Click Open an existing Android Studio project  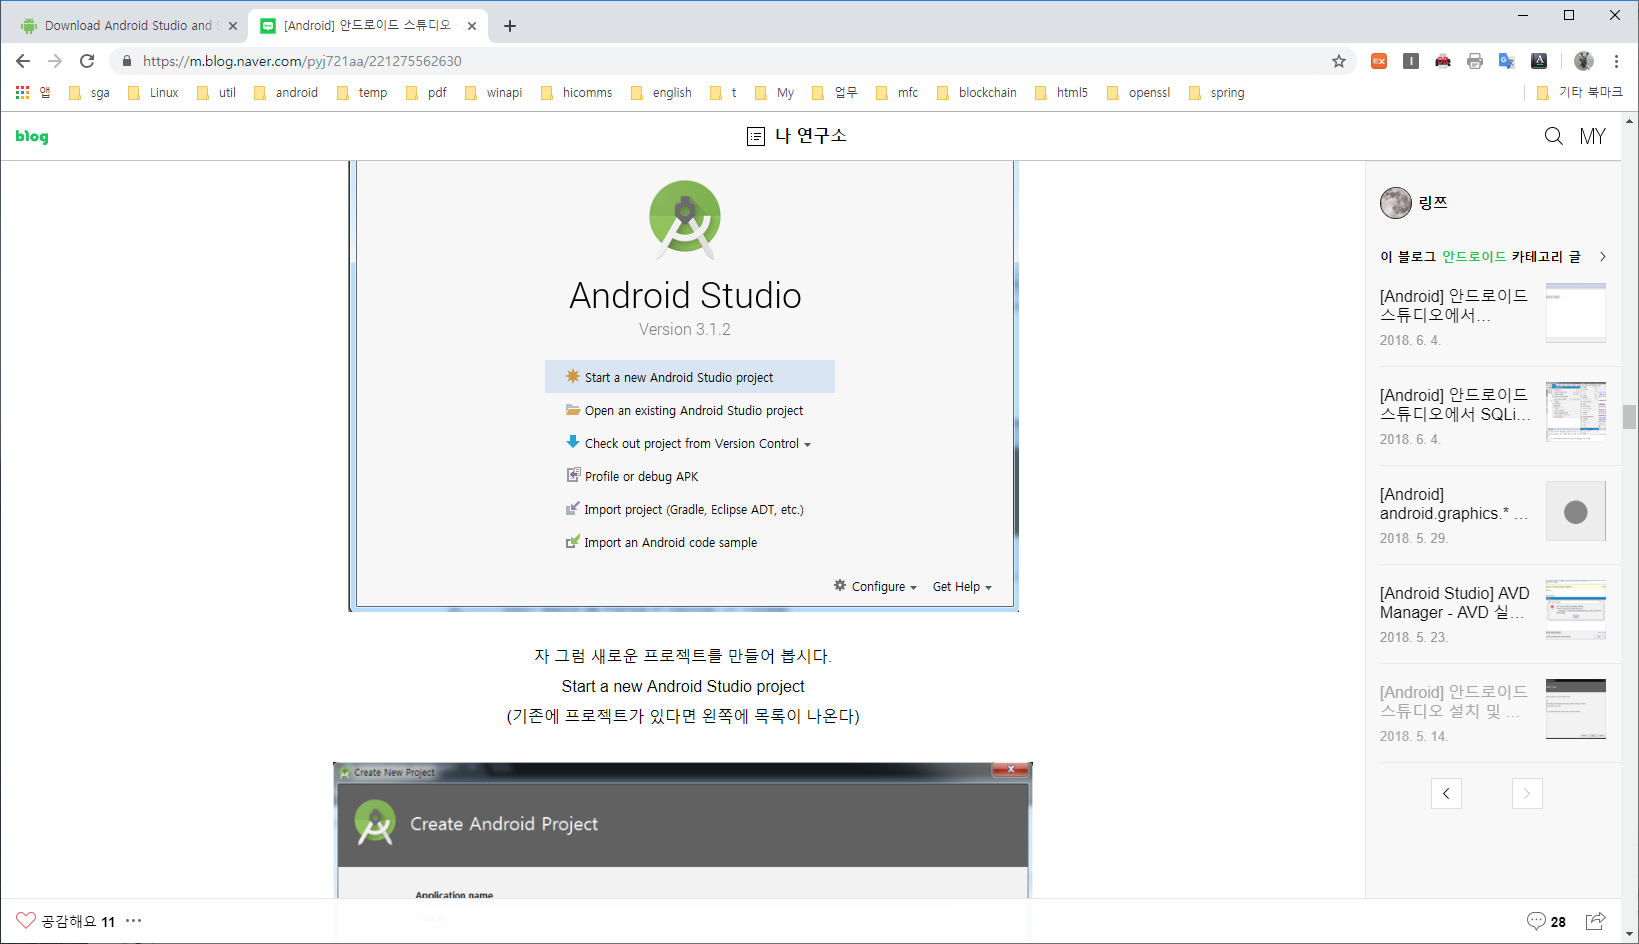tap(685, 410)
